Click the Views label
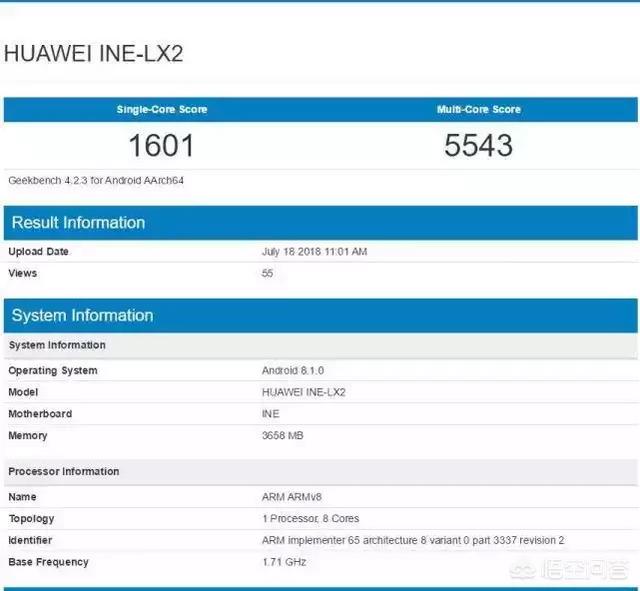This screenshot has width=640, height=591. pyautogui.click(x=22, y=273)
